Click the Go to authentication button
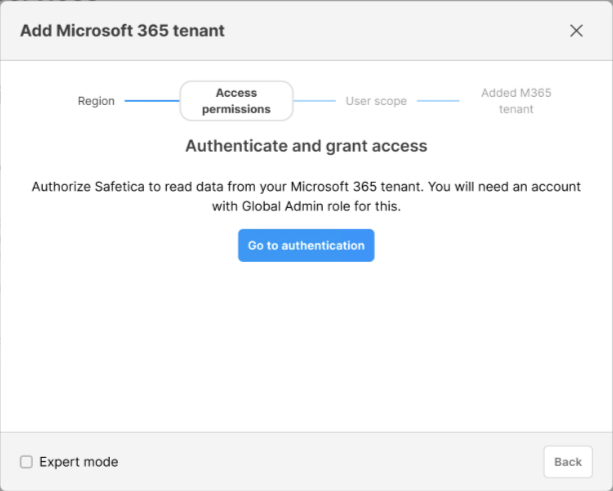 click(306, 246)
